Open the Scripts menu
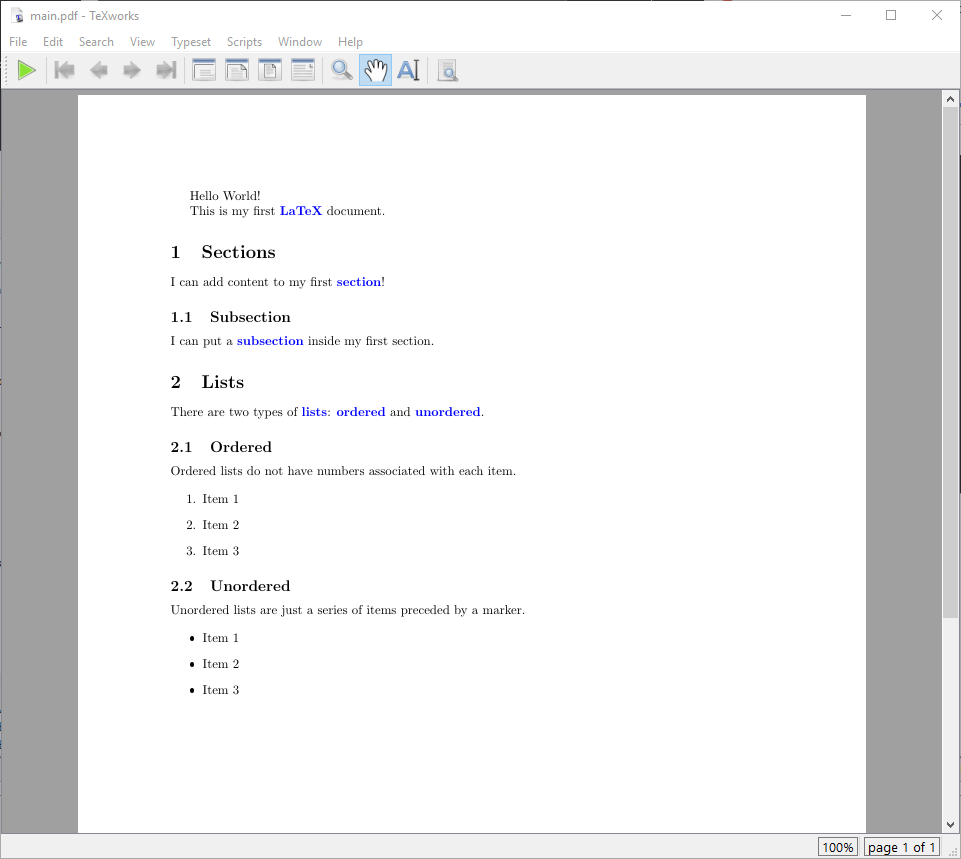This screenshot has width=961, height=859. click(x=244, y=42)
